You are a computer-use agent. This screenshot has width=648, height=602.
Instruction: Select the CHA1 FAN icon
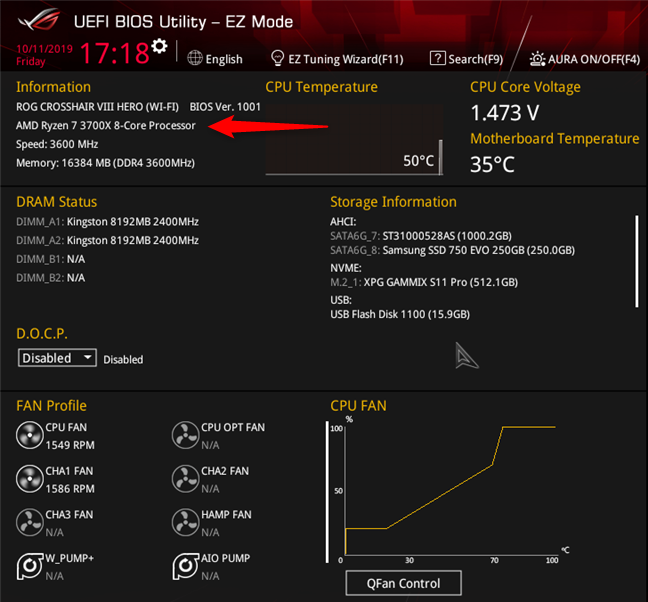point(30,479)
